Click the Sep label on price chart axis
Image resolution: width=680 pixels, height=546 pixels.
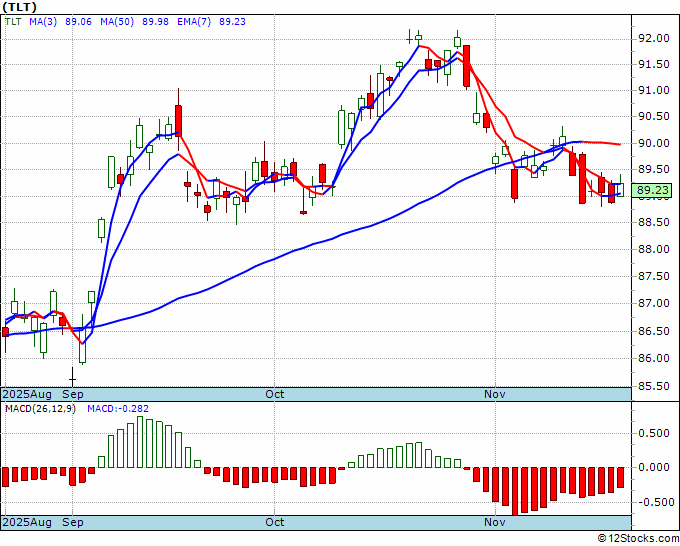tap(73, 394)
